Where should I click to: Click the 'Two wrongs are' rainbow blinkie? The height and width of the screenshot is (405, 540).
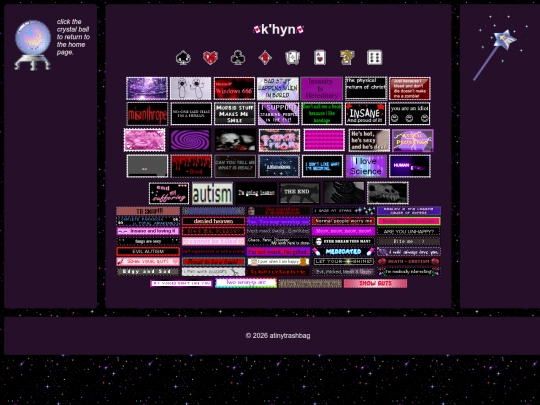pos(246,283)
